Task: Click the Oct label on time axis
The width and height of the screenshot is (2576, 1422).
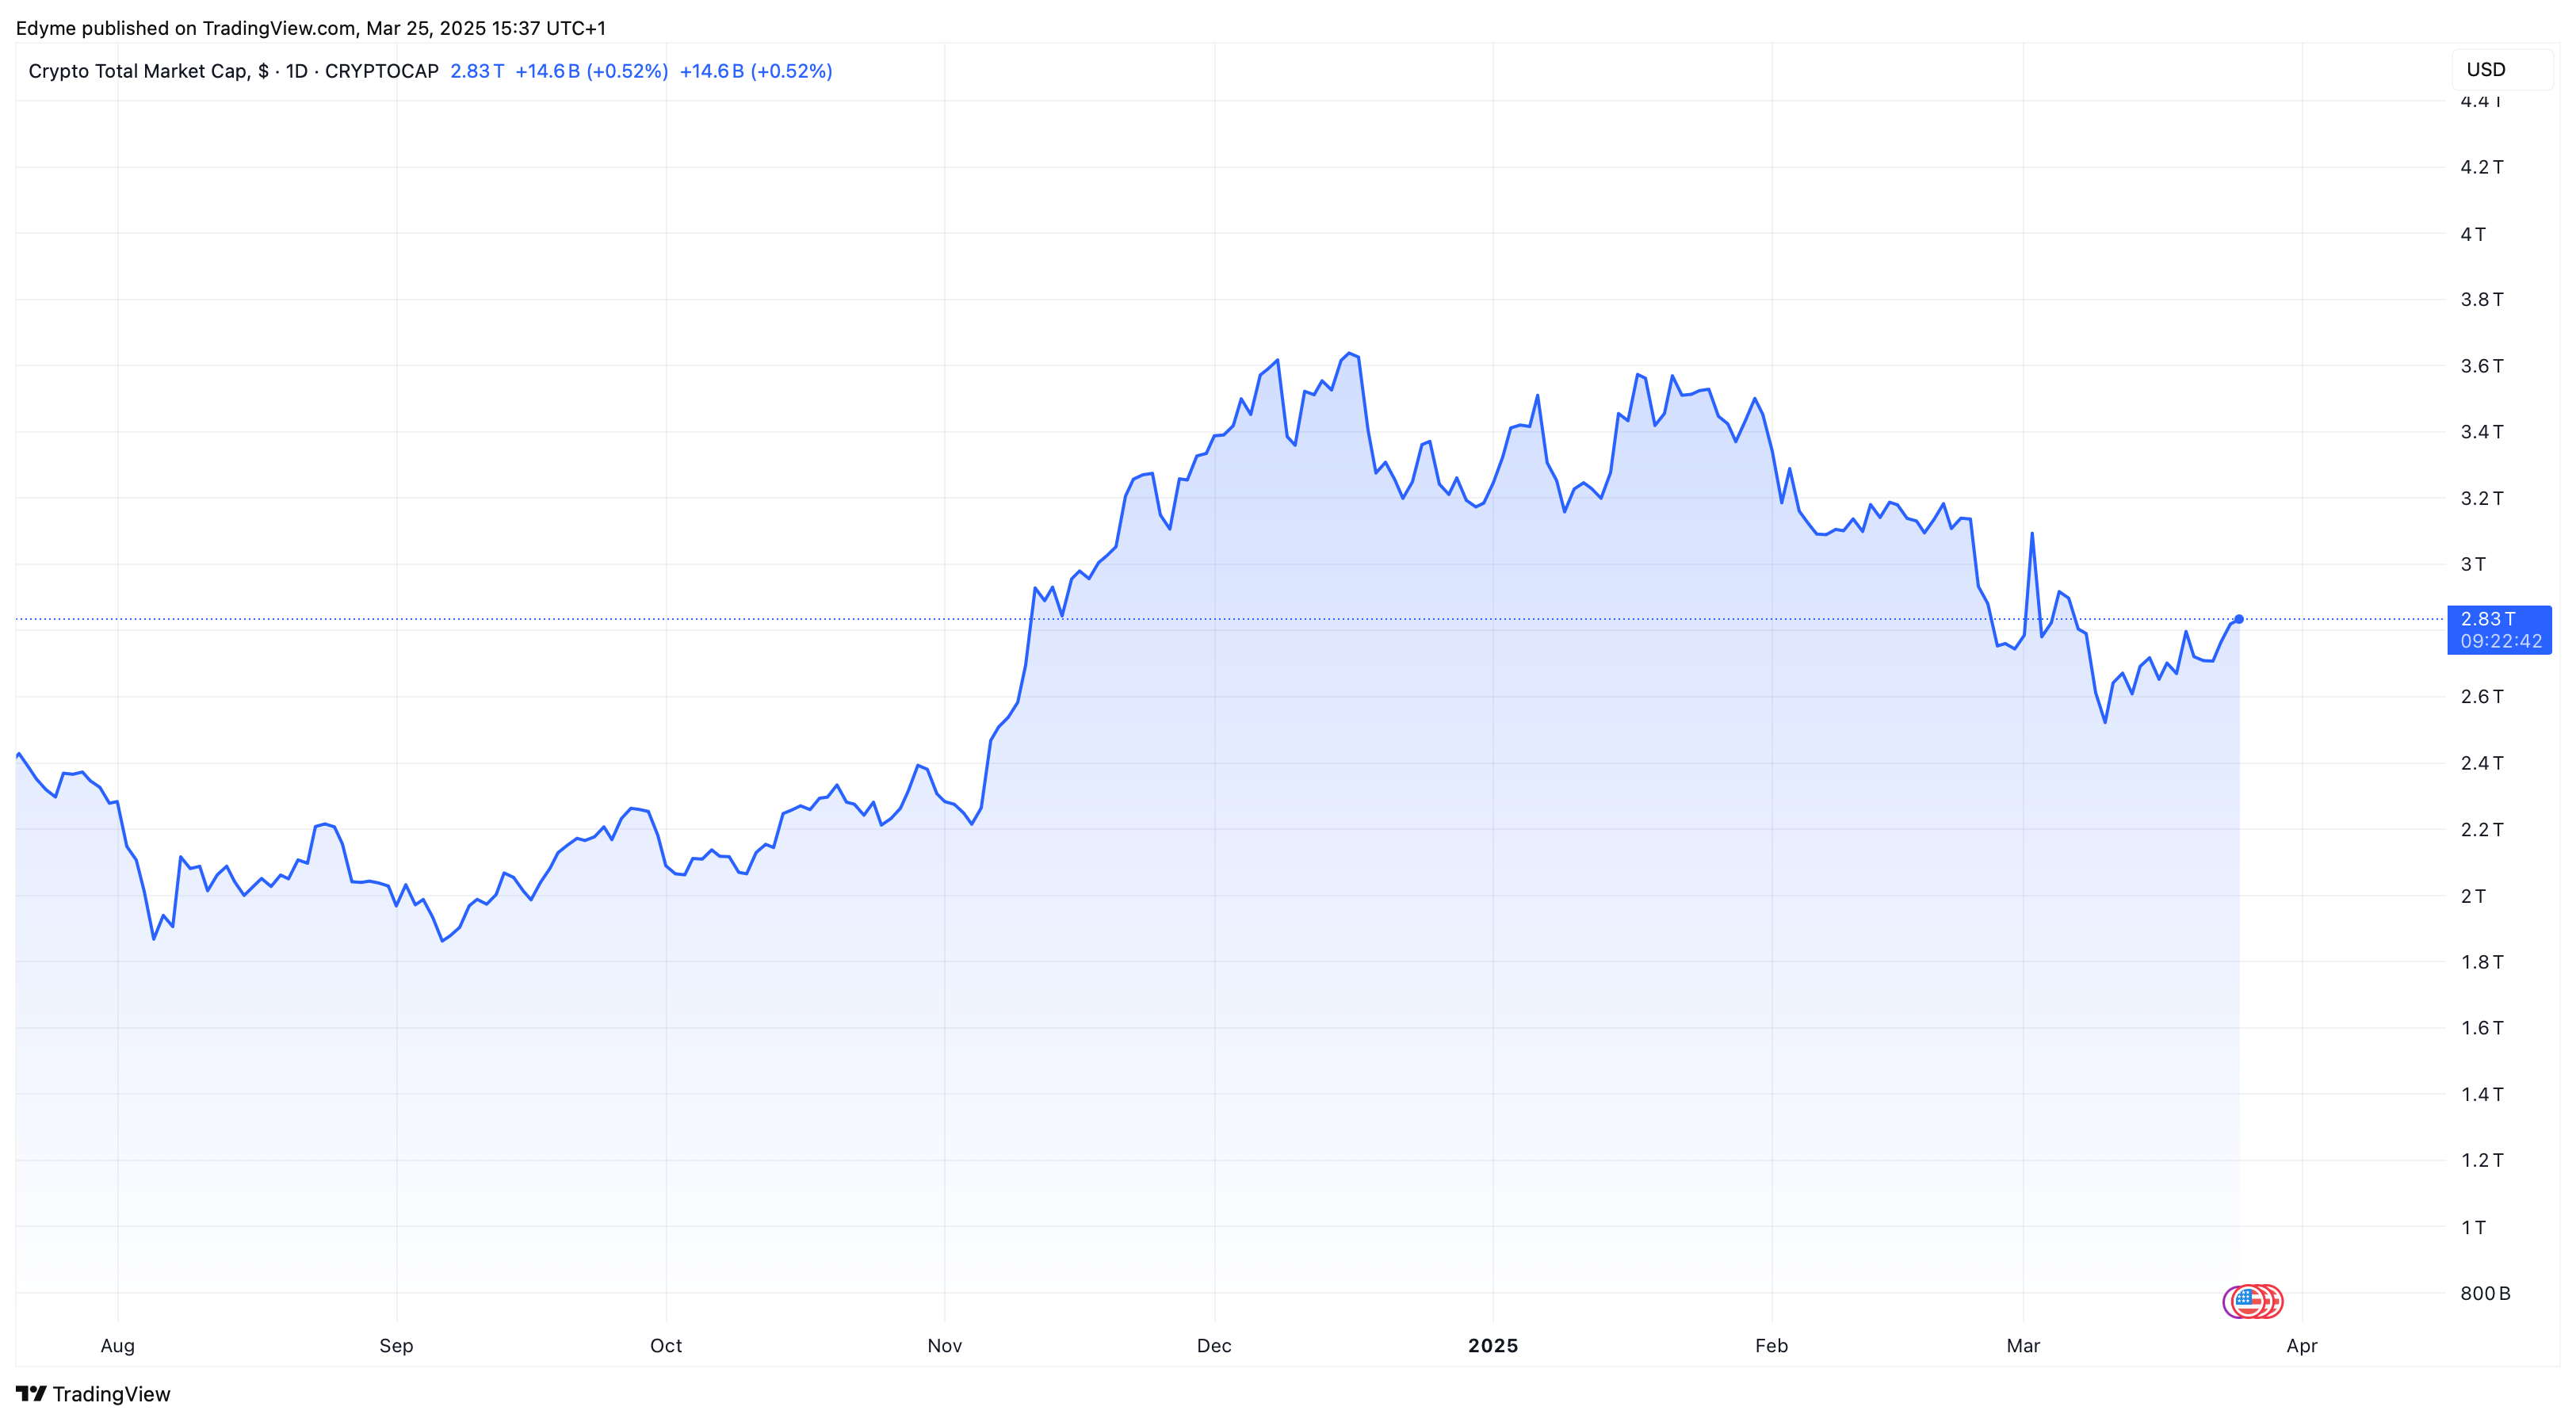Action: coord(666,1345)
